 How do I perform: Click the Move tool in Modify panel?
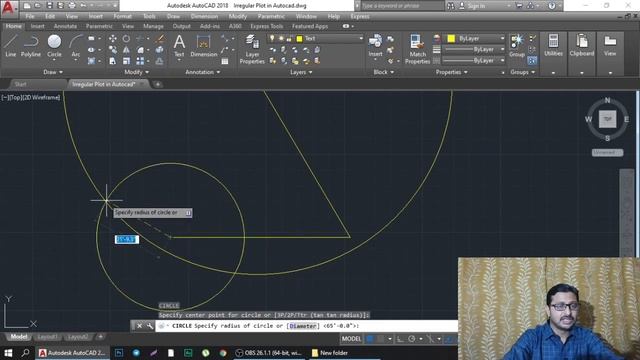[x=113, y=38]
